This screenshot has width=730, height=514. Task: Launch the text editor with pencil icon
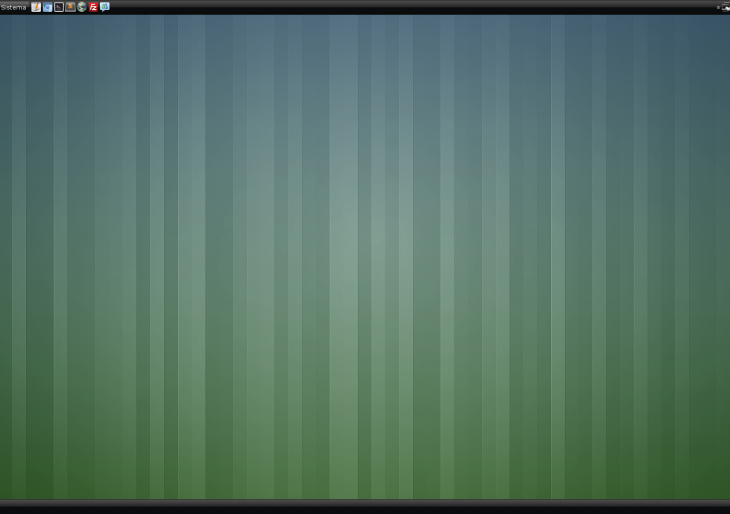[x=36, y=7]
